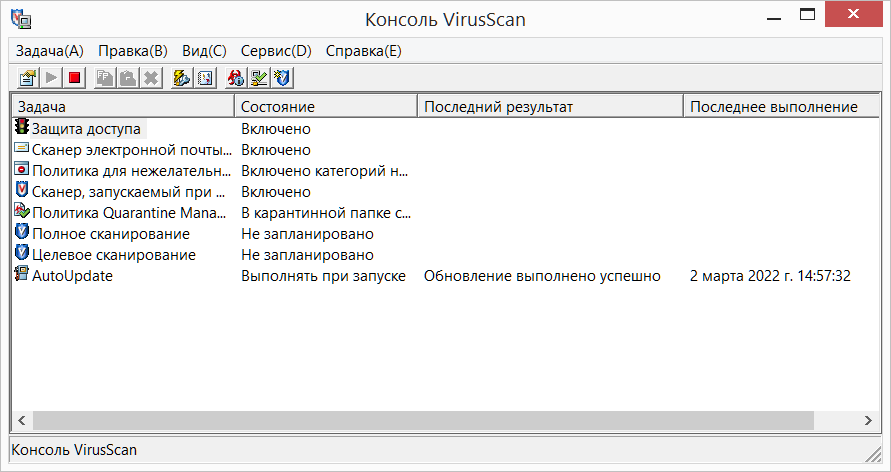
Task: Open the Справка(E) menu
Action: coord(364,51)
